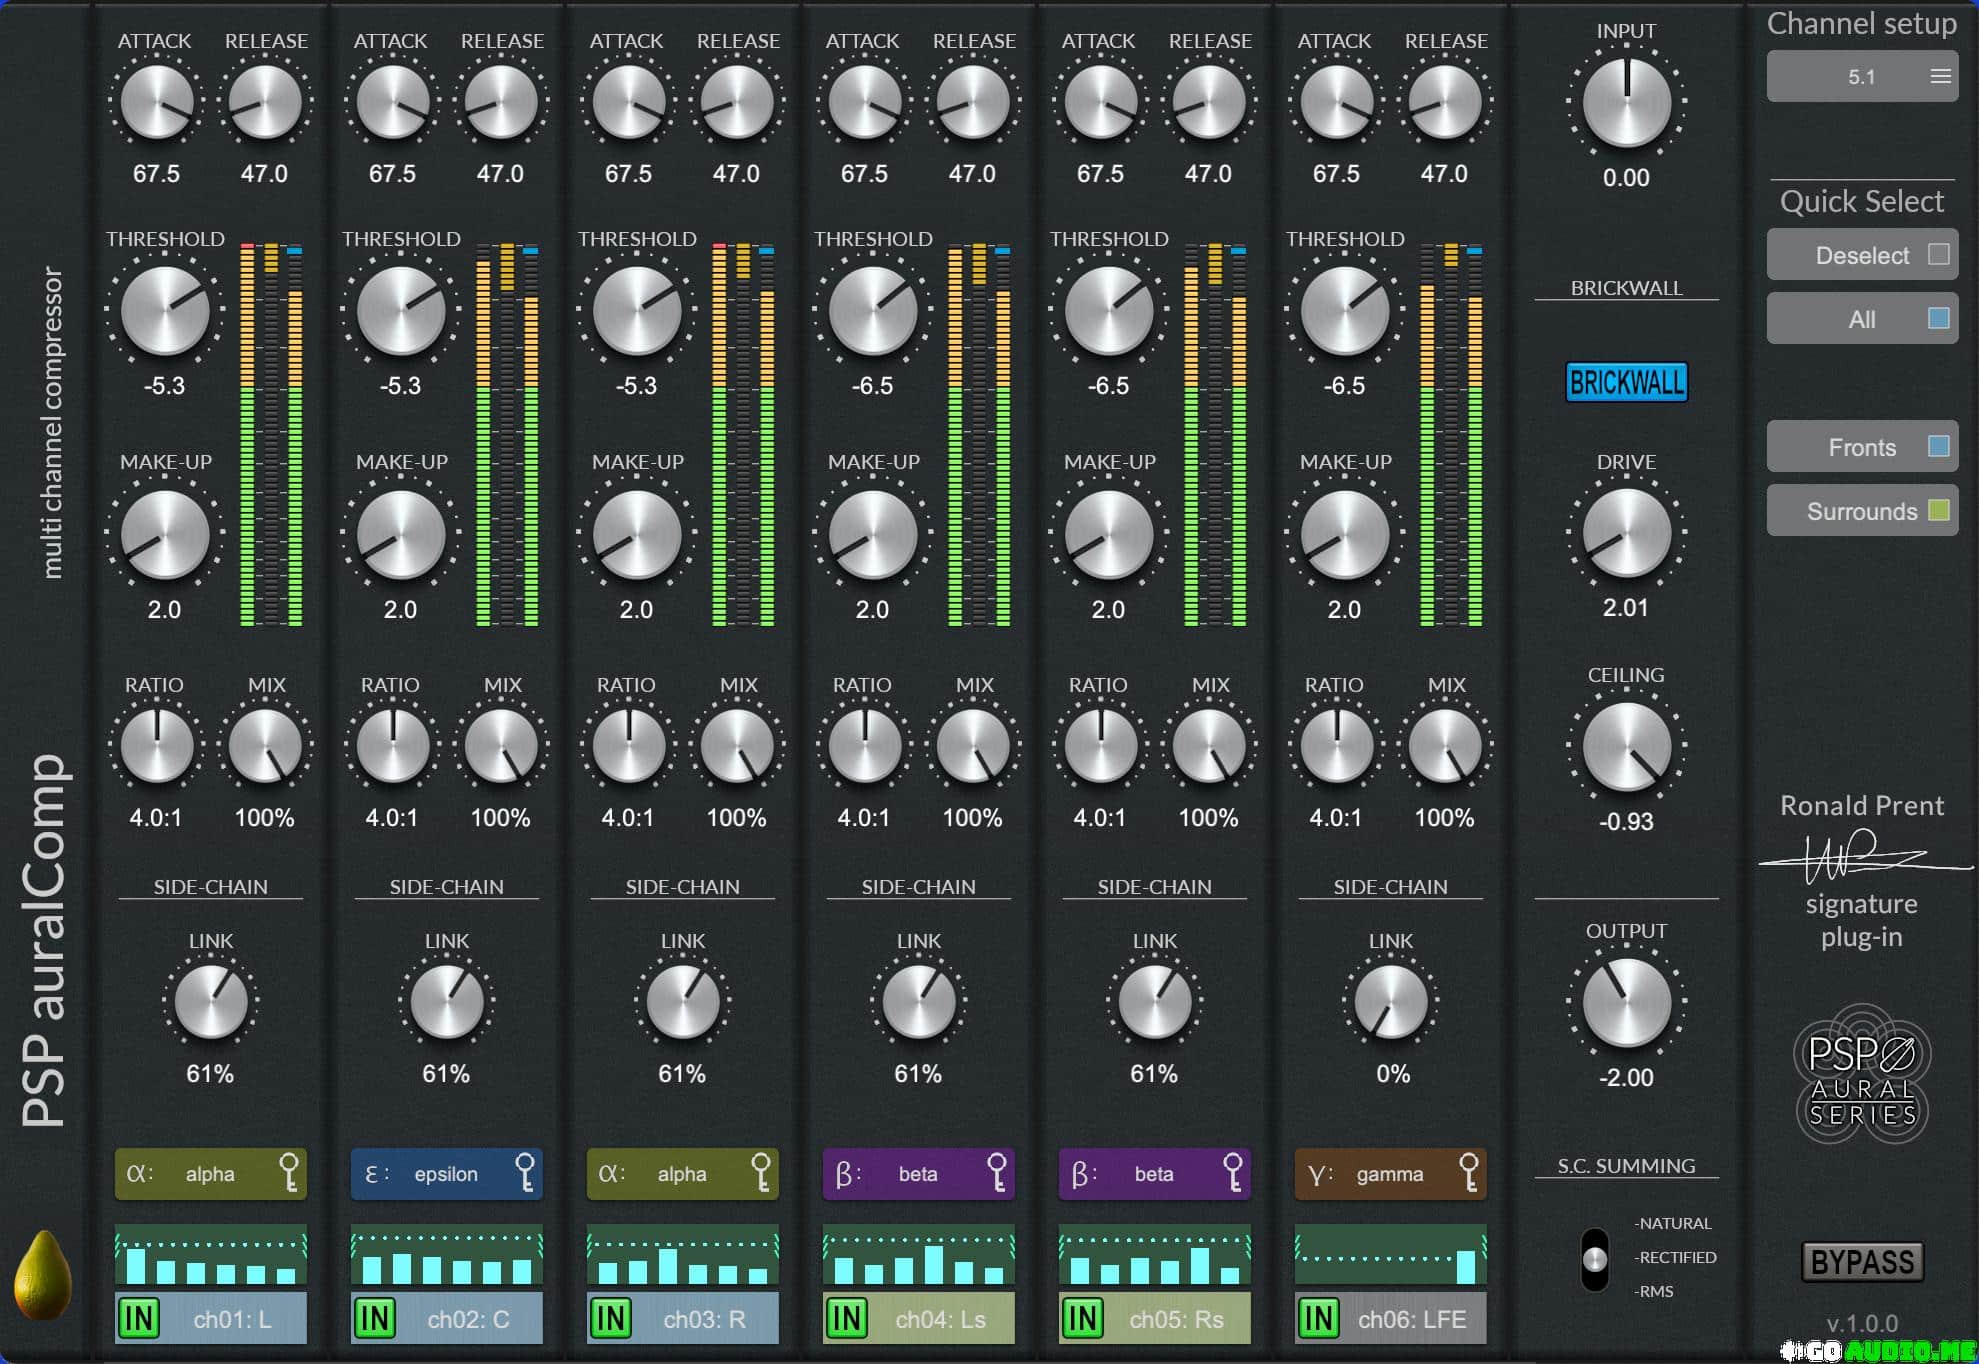Click the ch04 RATIO knob
Image resolution: width=1979 pixels, height=1364 pixels.
pos(864,746)
